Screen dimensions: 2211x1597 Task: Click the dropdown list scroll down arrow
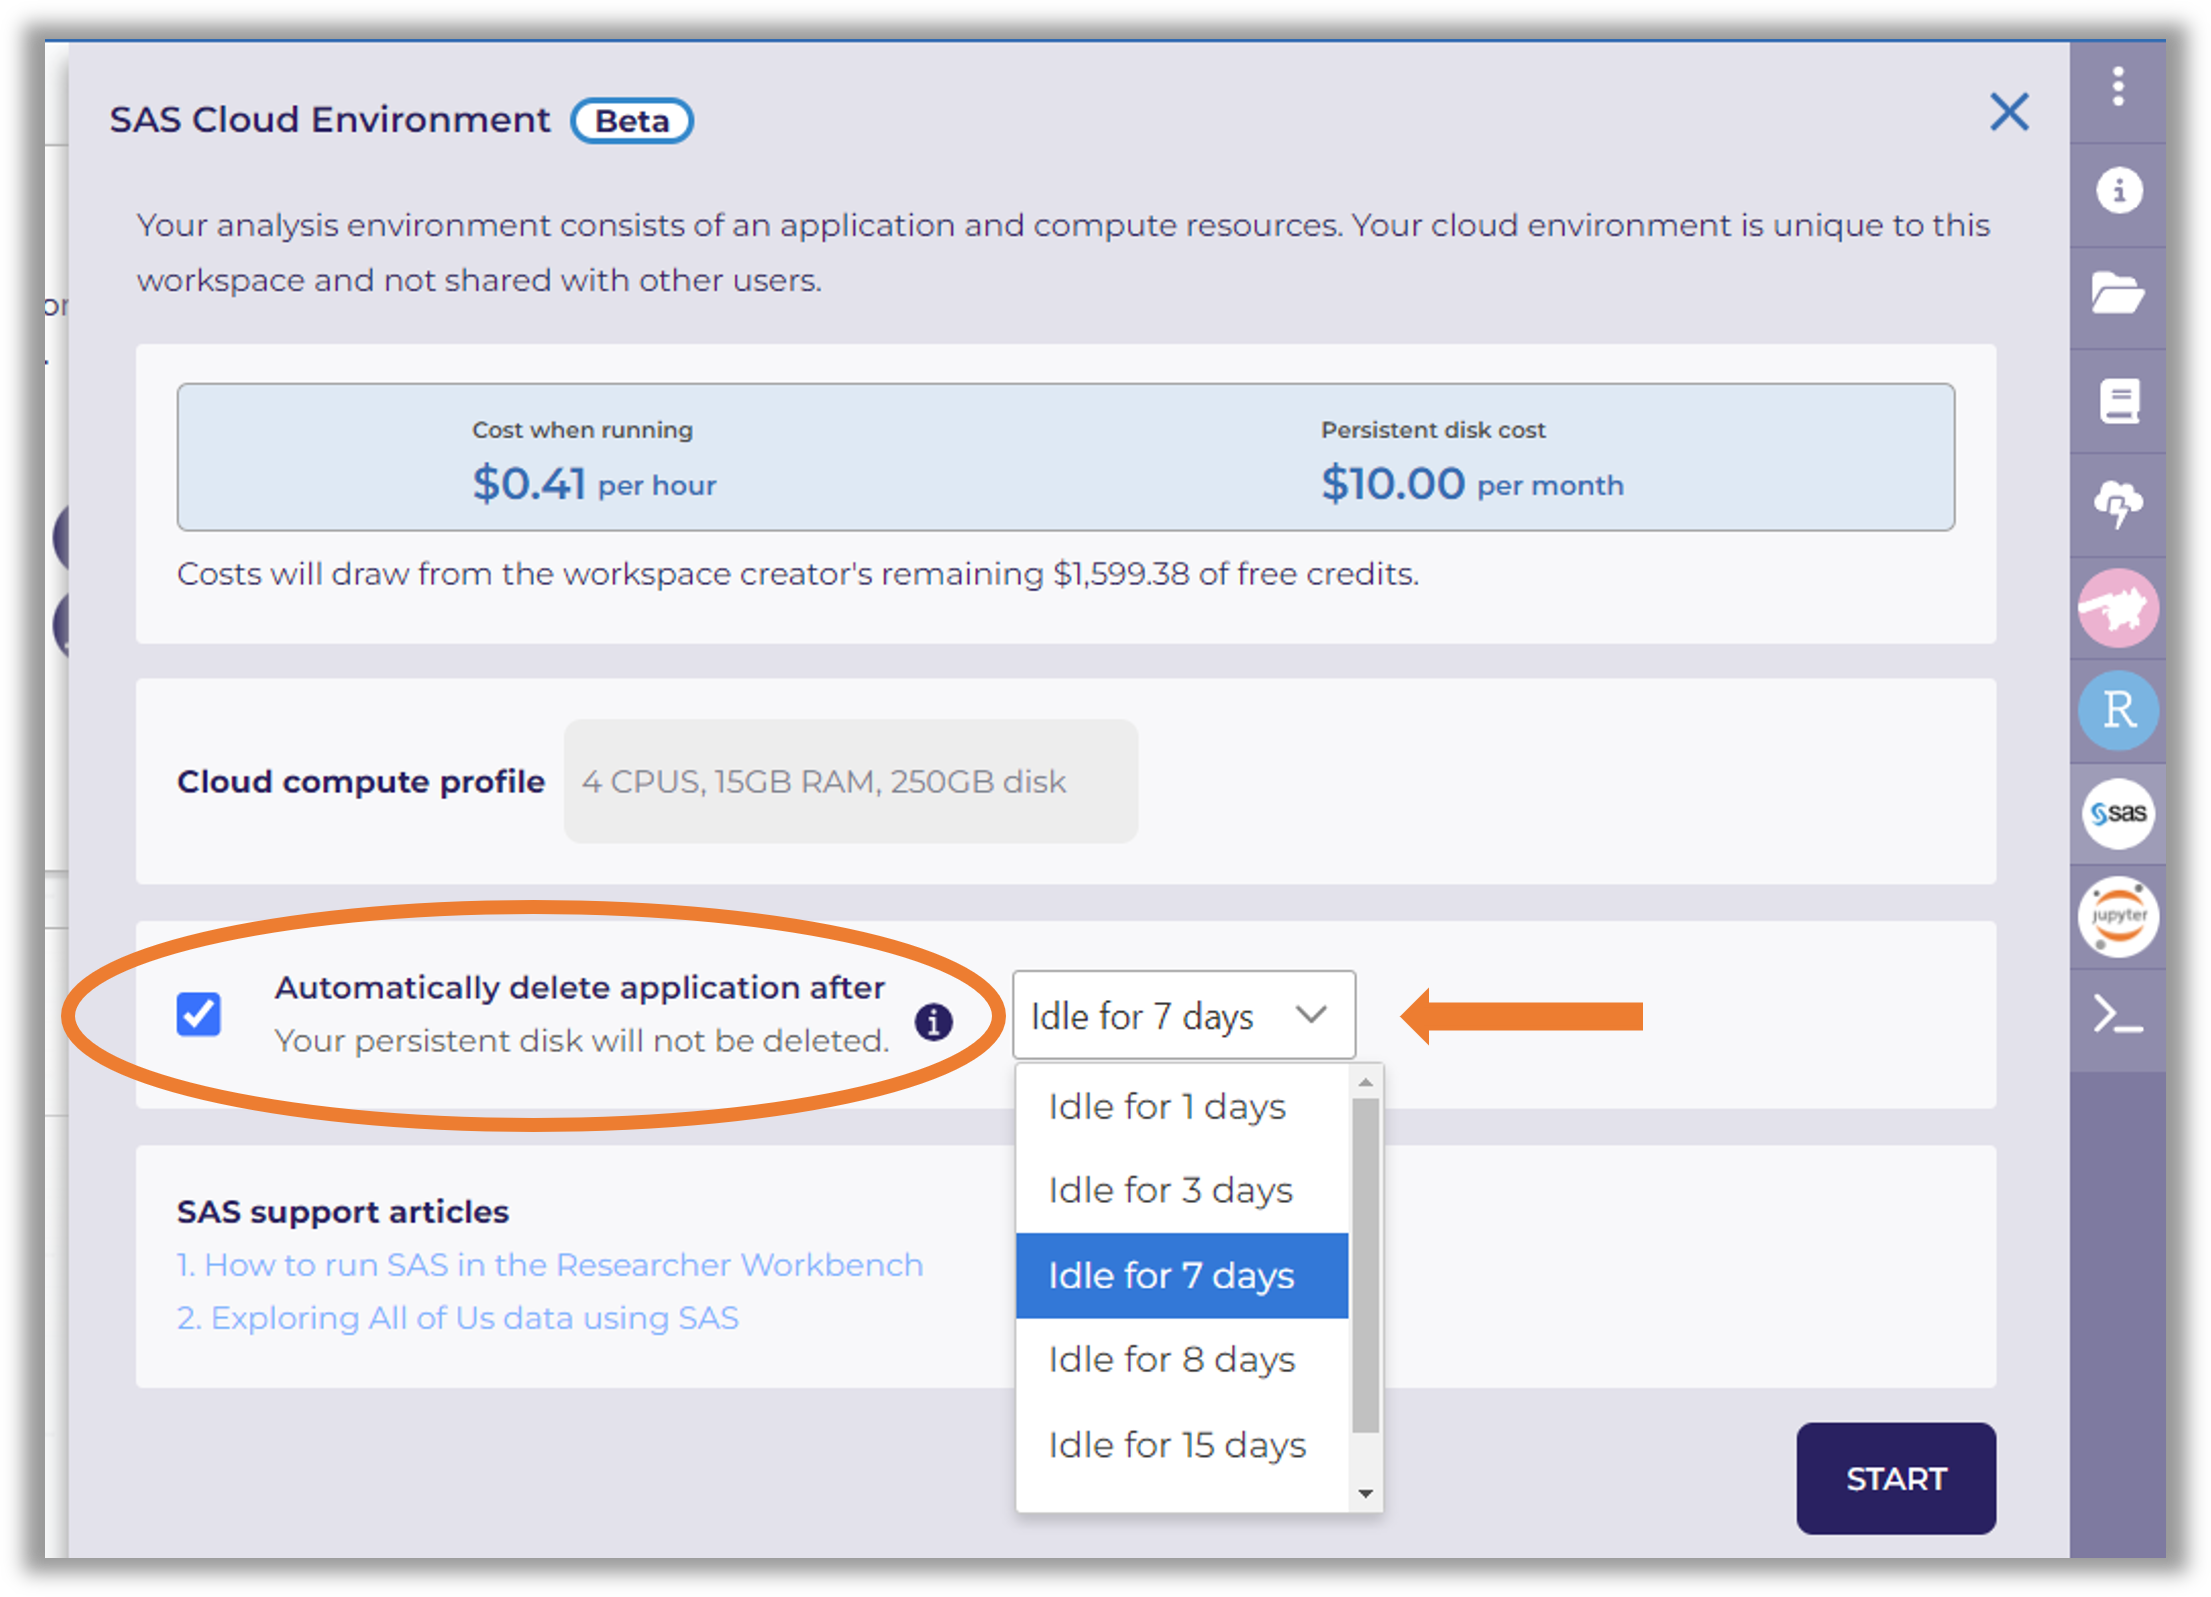[1365, 1494]
